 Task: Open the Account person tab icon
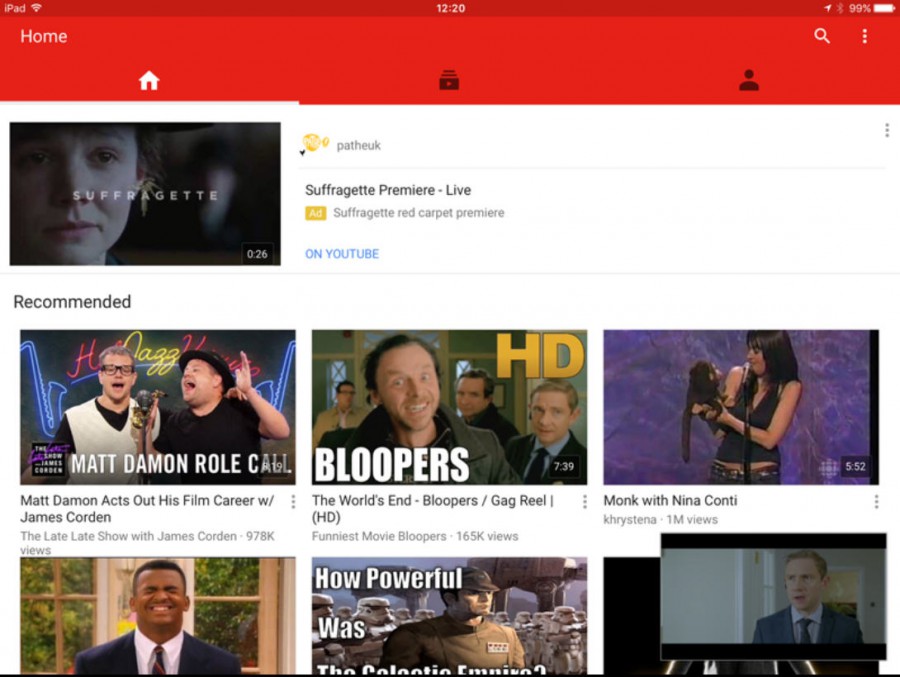tap(749, 81)
